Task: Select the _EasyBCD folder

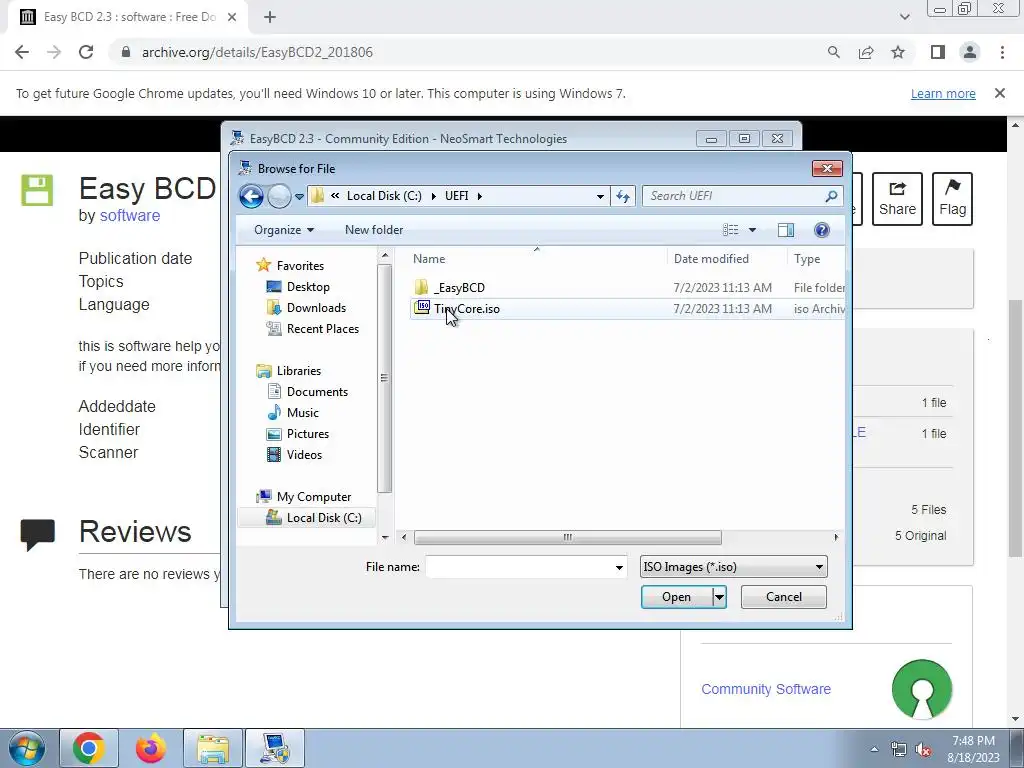Action: click(x=458, y=287)
